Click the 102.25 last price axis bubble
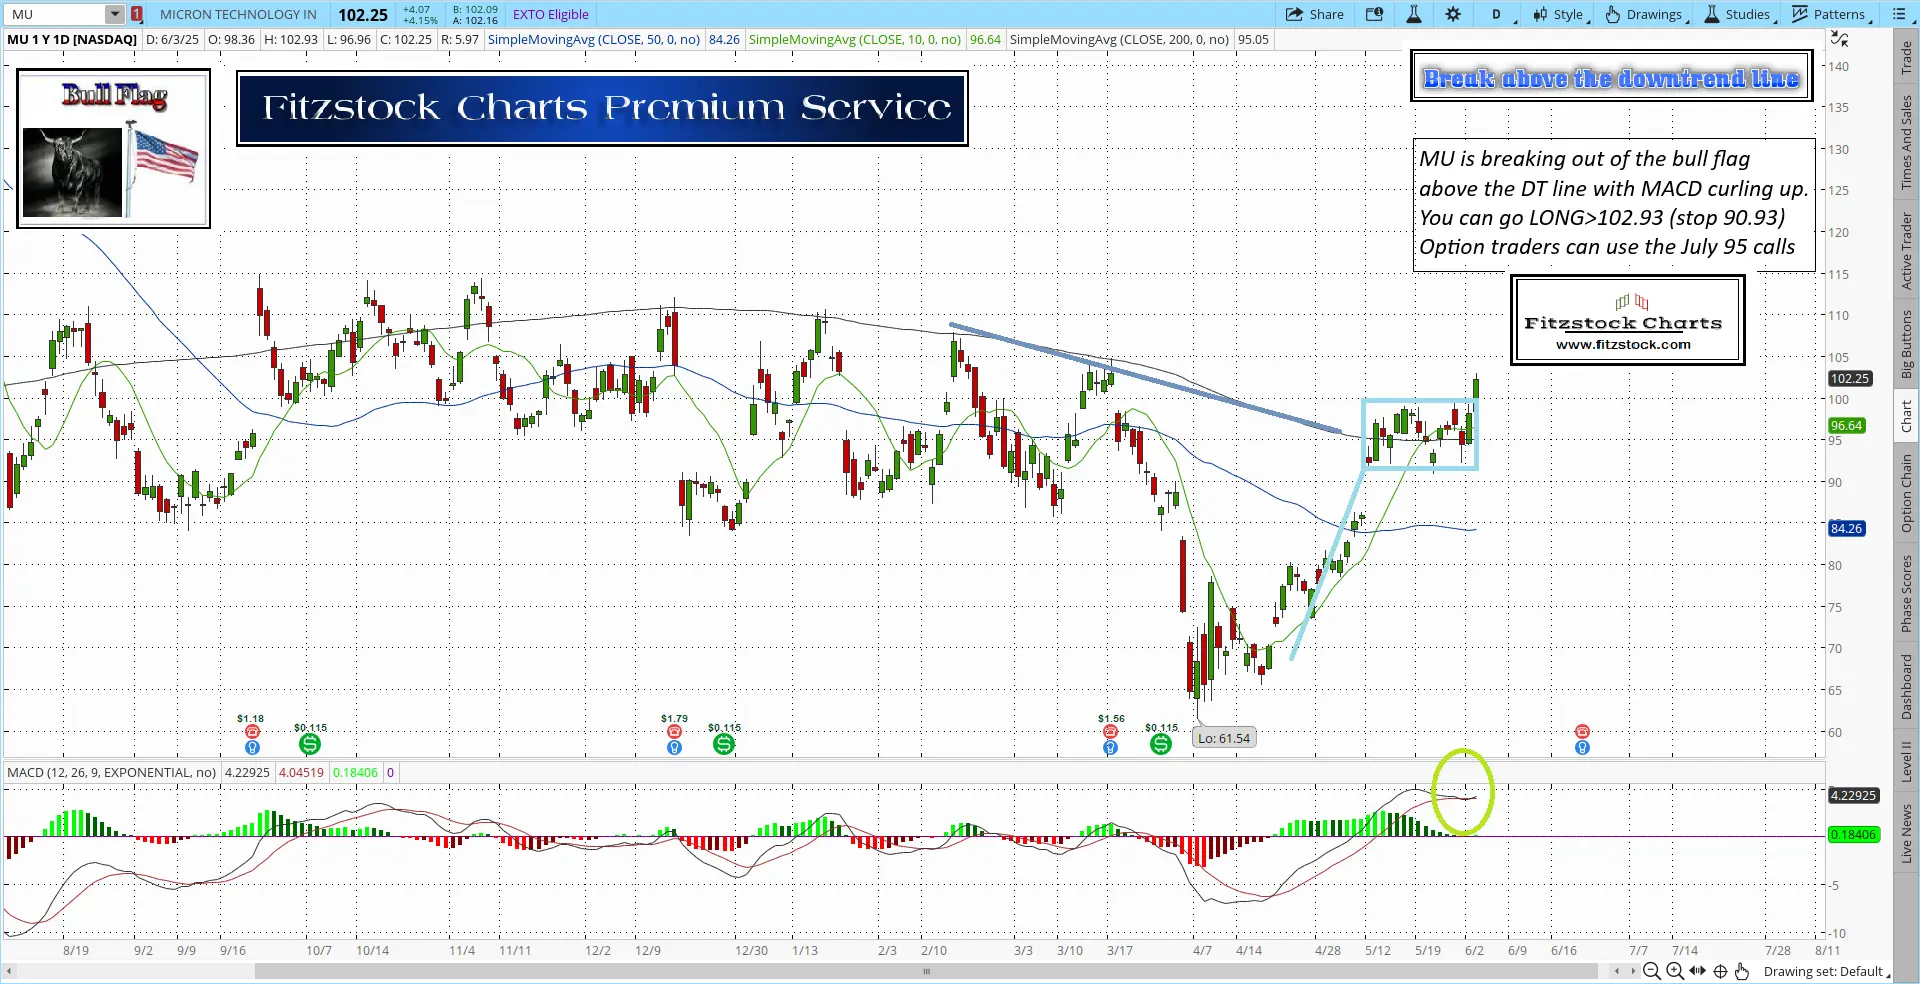The width and height of the screenshot is (1920, 984). pyautogui.click(x=1849, y=378)
